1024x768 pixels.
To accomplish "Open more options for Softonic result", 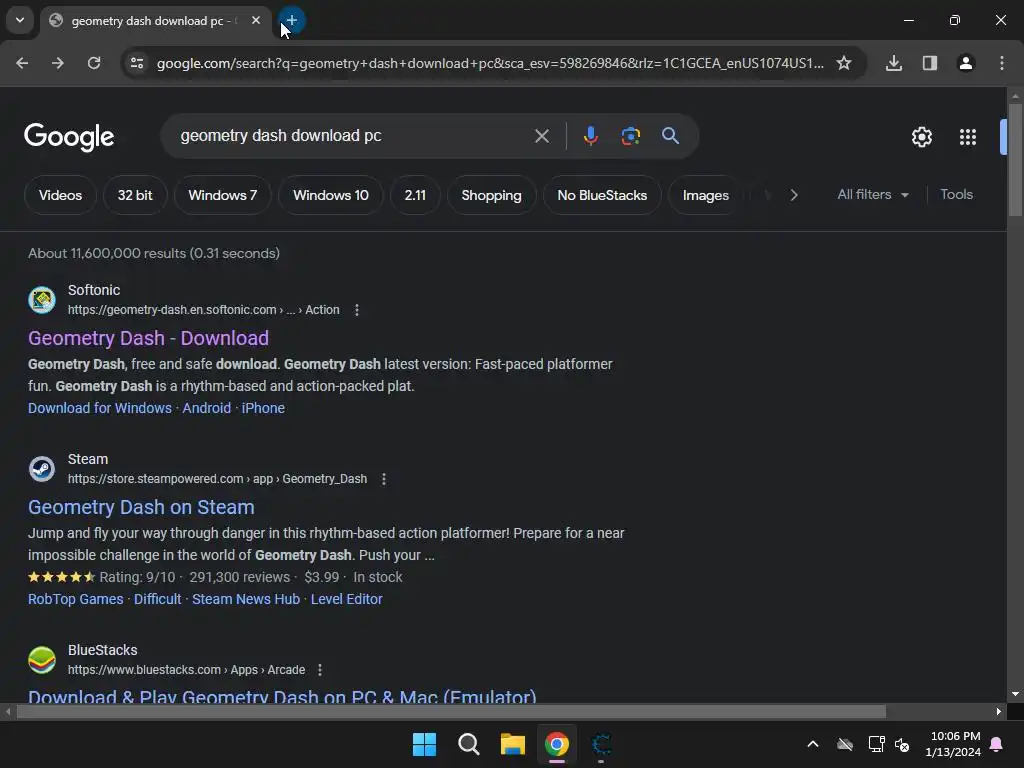I will pos(357,310).
